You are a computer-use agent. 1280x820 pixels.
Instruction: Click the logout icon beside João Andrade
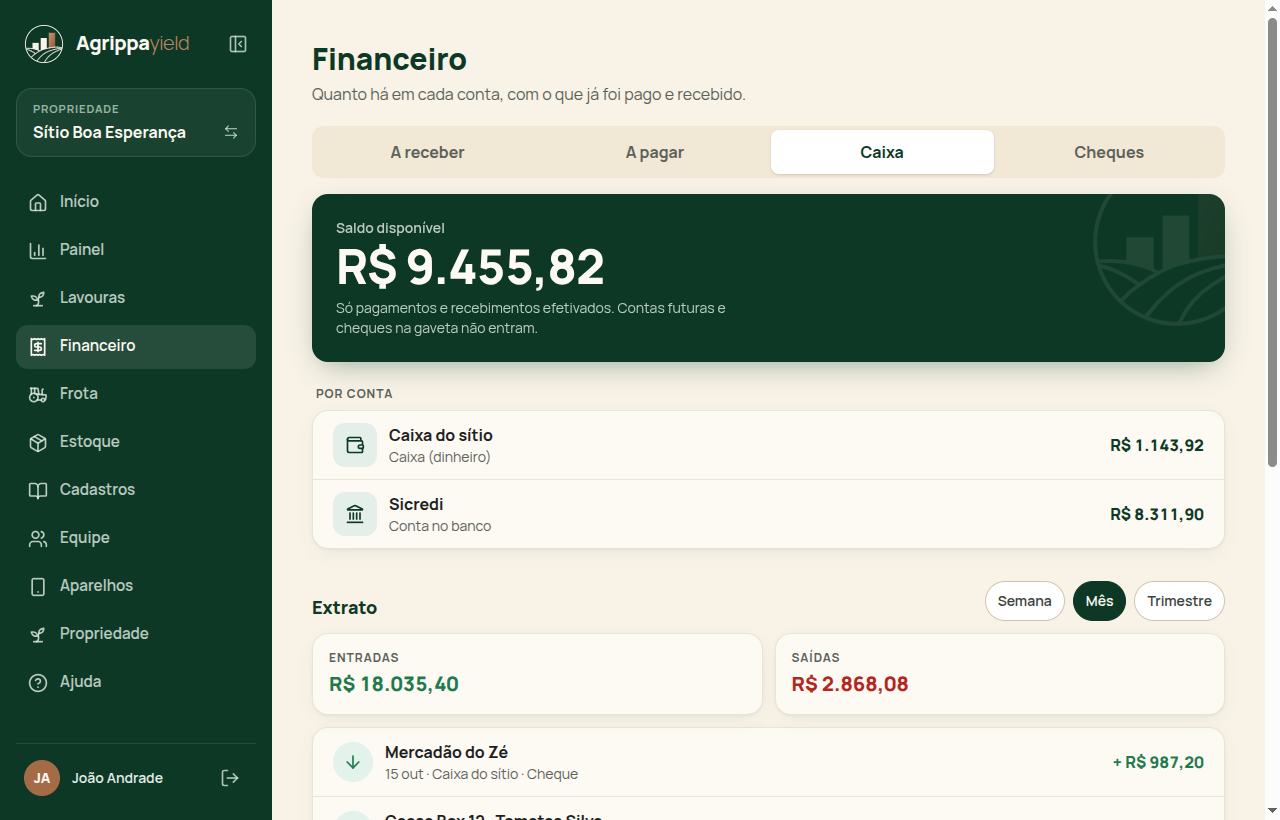click(x=230, y=778)
